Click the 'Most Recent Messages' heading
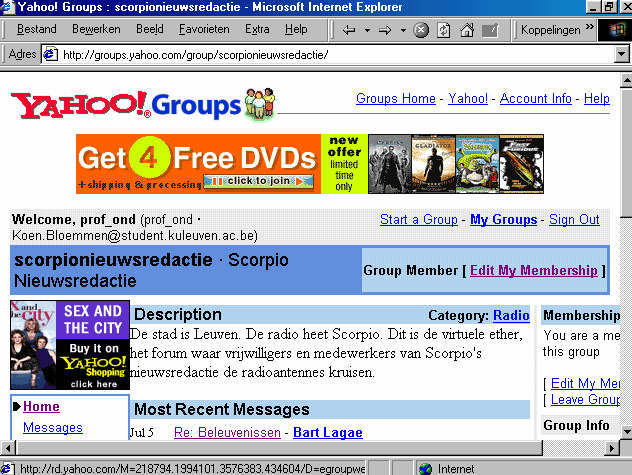The image size is (632, 475). (222, 409)
